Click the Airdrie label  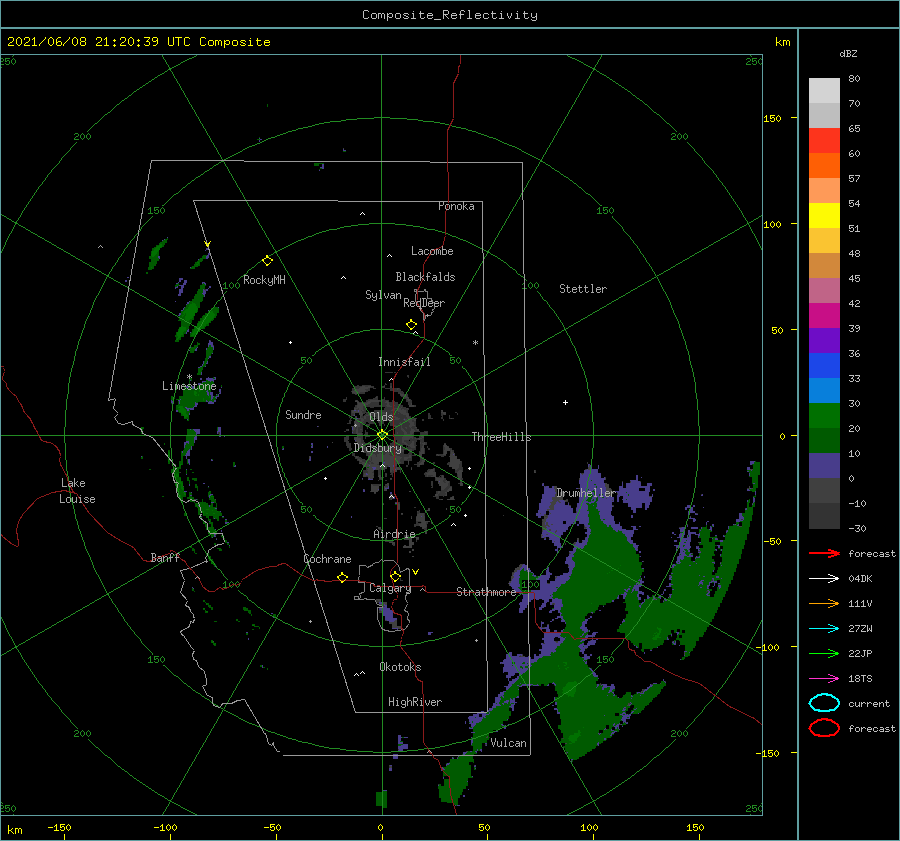coord(394,534)
